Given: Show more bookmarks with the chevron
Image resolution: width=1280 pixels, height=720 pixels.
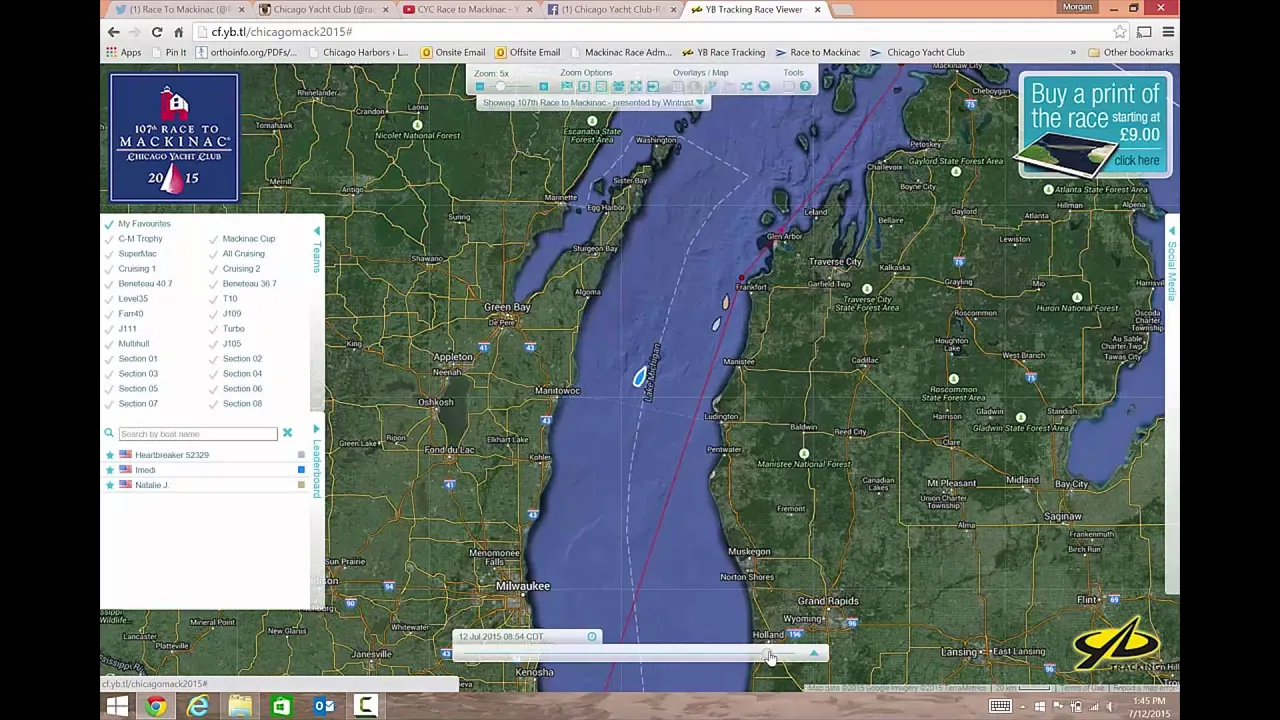Looking at the screenshot, I should coord(1073,52).
